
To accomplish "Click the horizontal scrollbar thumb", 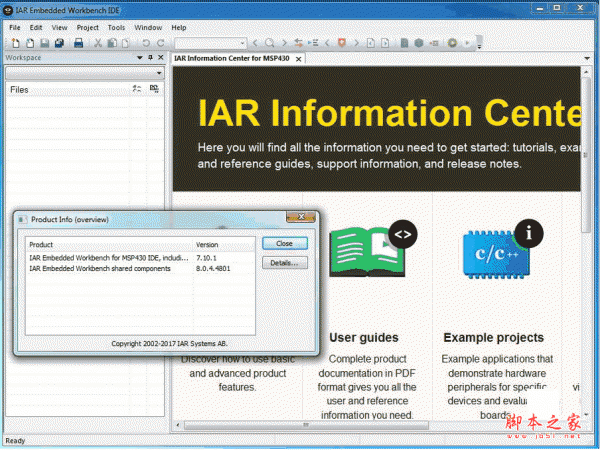I will [306, 425].
